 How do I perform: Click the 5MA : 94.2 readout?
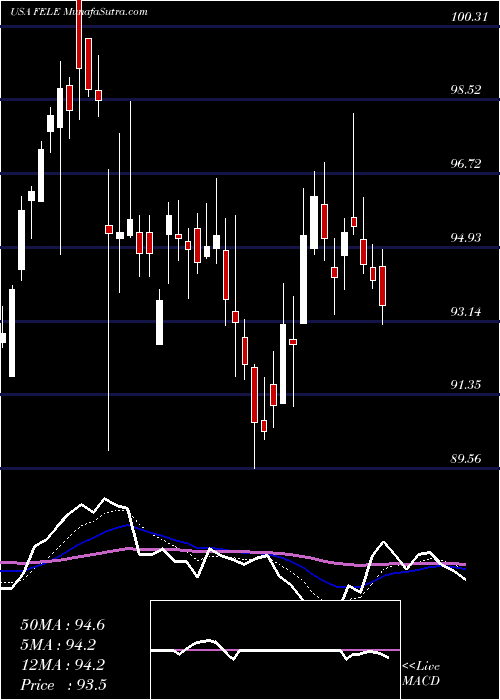coord(58,645)
